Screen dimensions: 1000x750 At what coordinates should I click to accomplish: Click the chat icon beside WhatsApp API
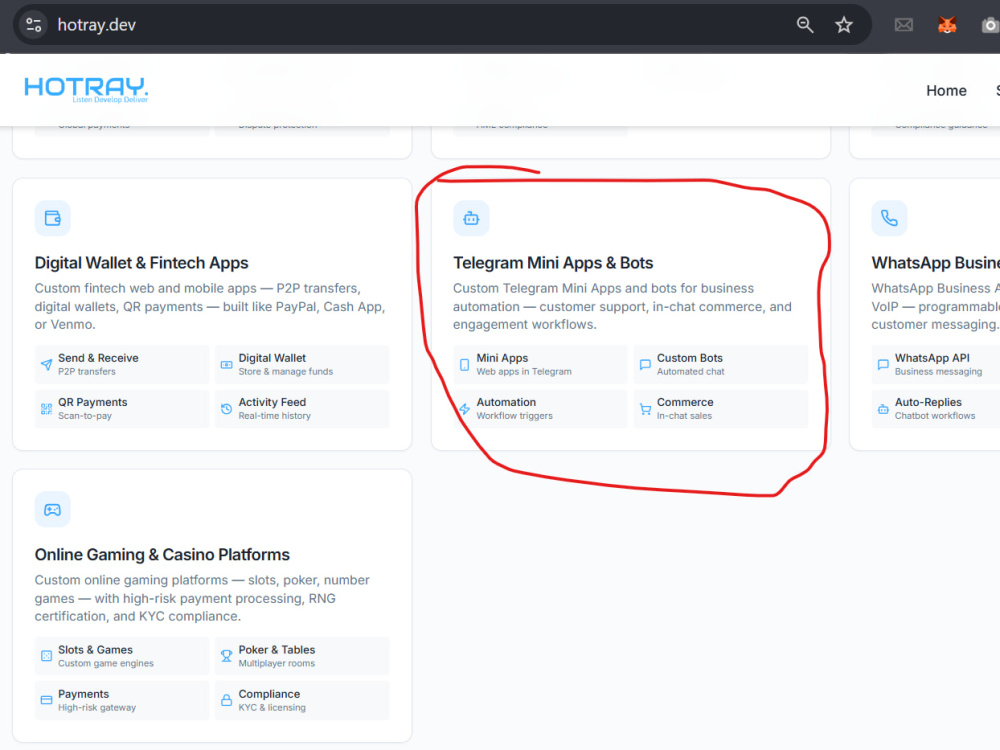pyautogui.click(x=883, y=365)
